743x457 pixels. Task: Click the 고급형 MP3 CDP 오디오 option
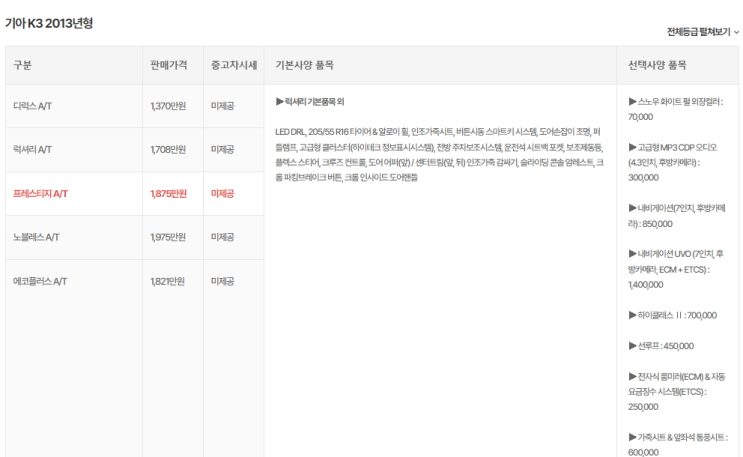(x=673, y=162)
